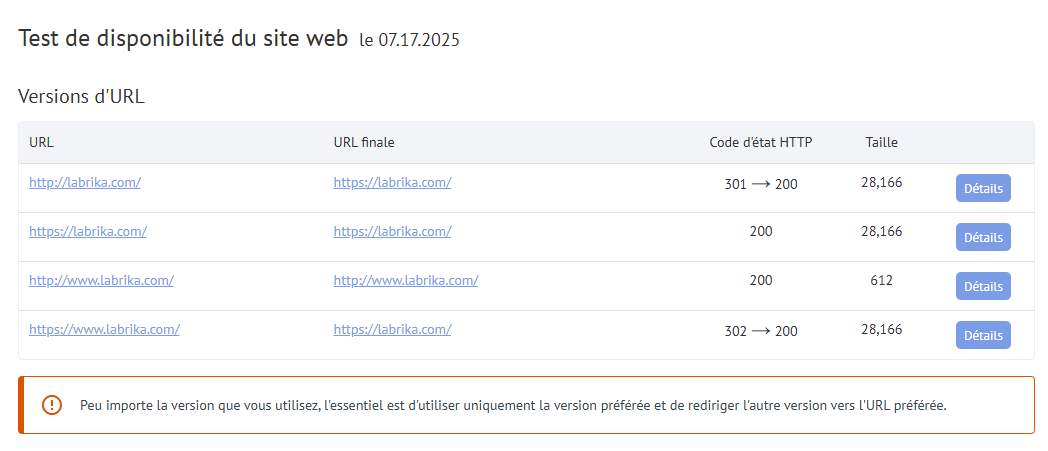Follow the https://labrika.com/ link in URL column
This screenshot has height=451, width=1048.
pyautogui.click(x=88, y=231)
